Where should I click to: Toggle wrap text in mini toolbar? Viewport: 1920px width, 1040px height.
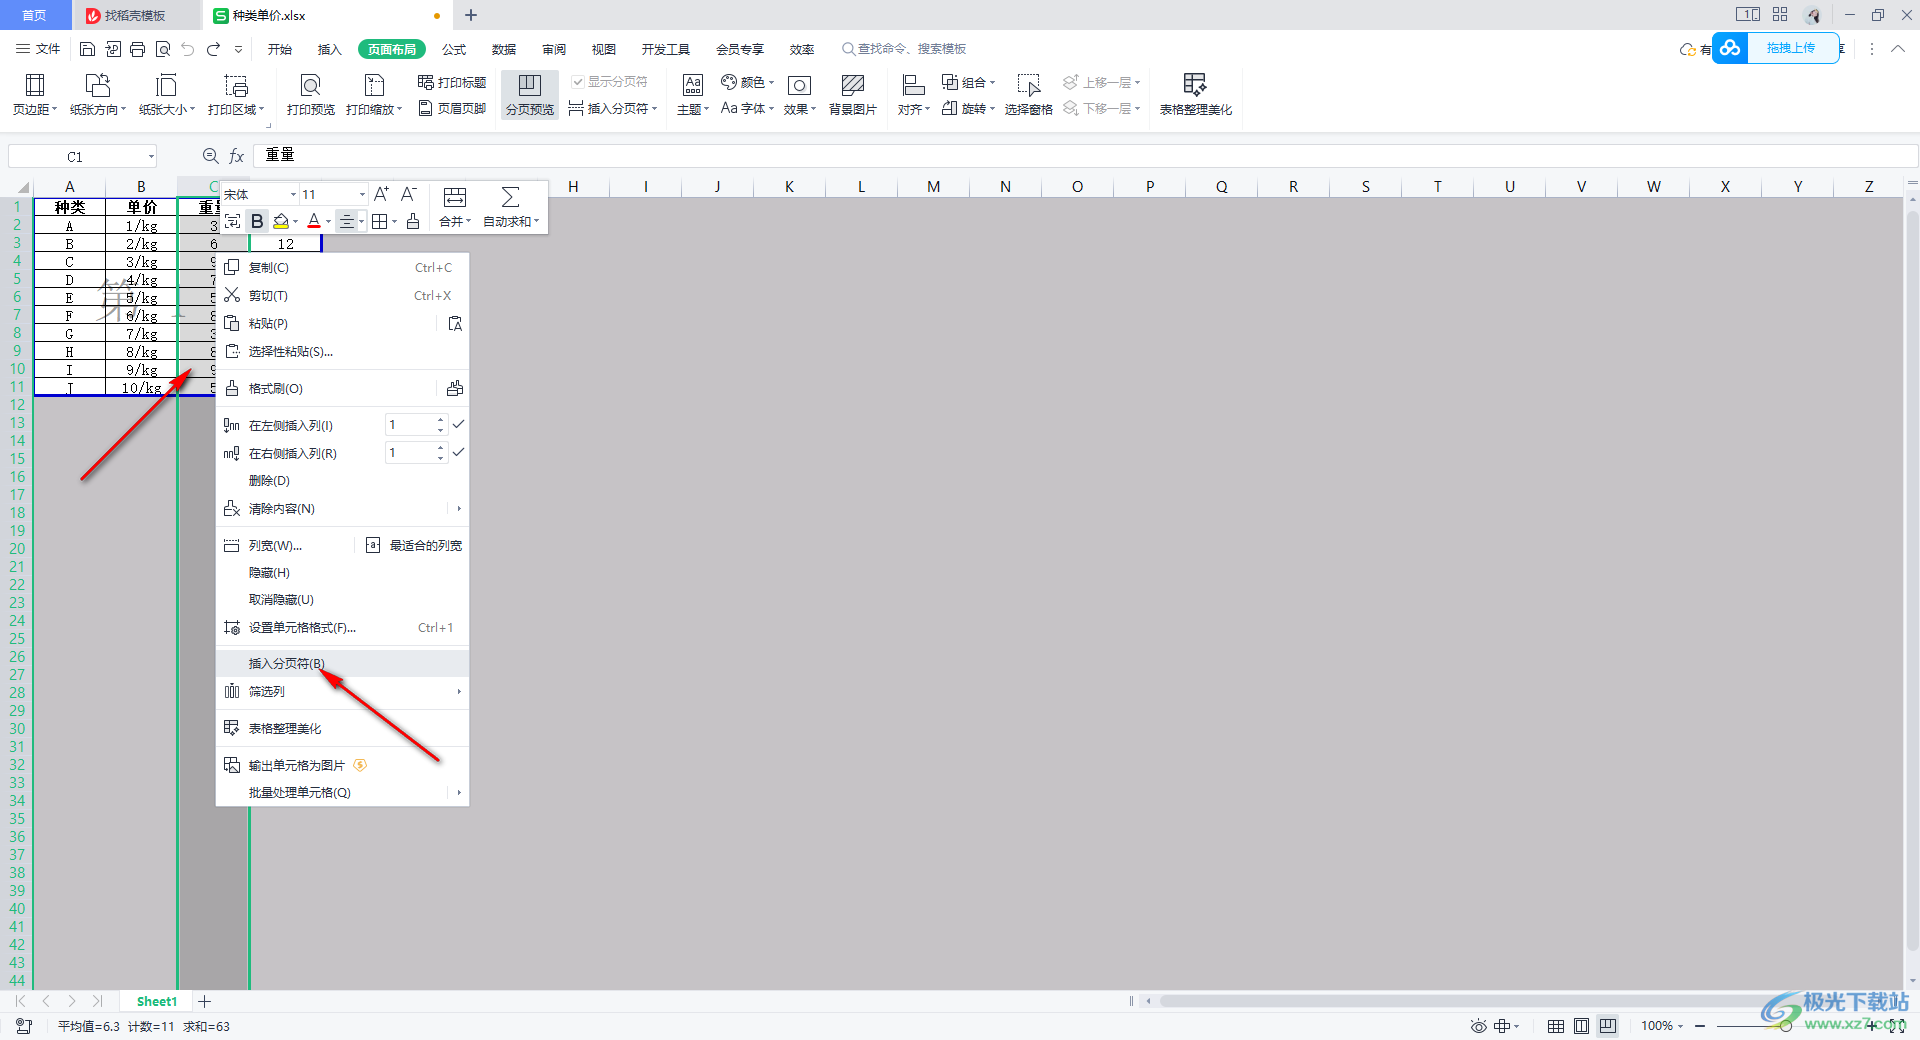point(232,221)
